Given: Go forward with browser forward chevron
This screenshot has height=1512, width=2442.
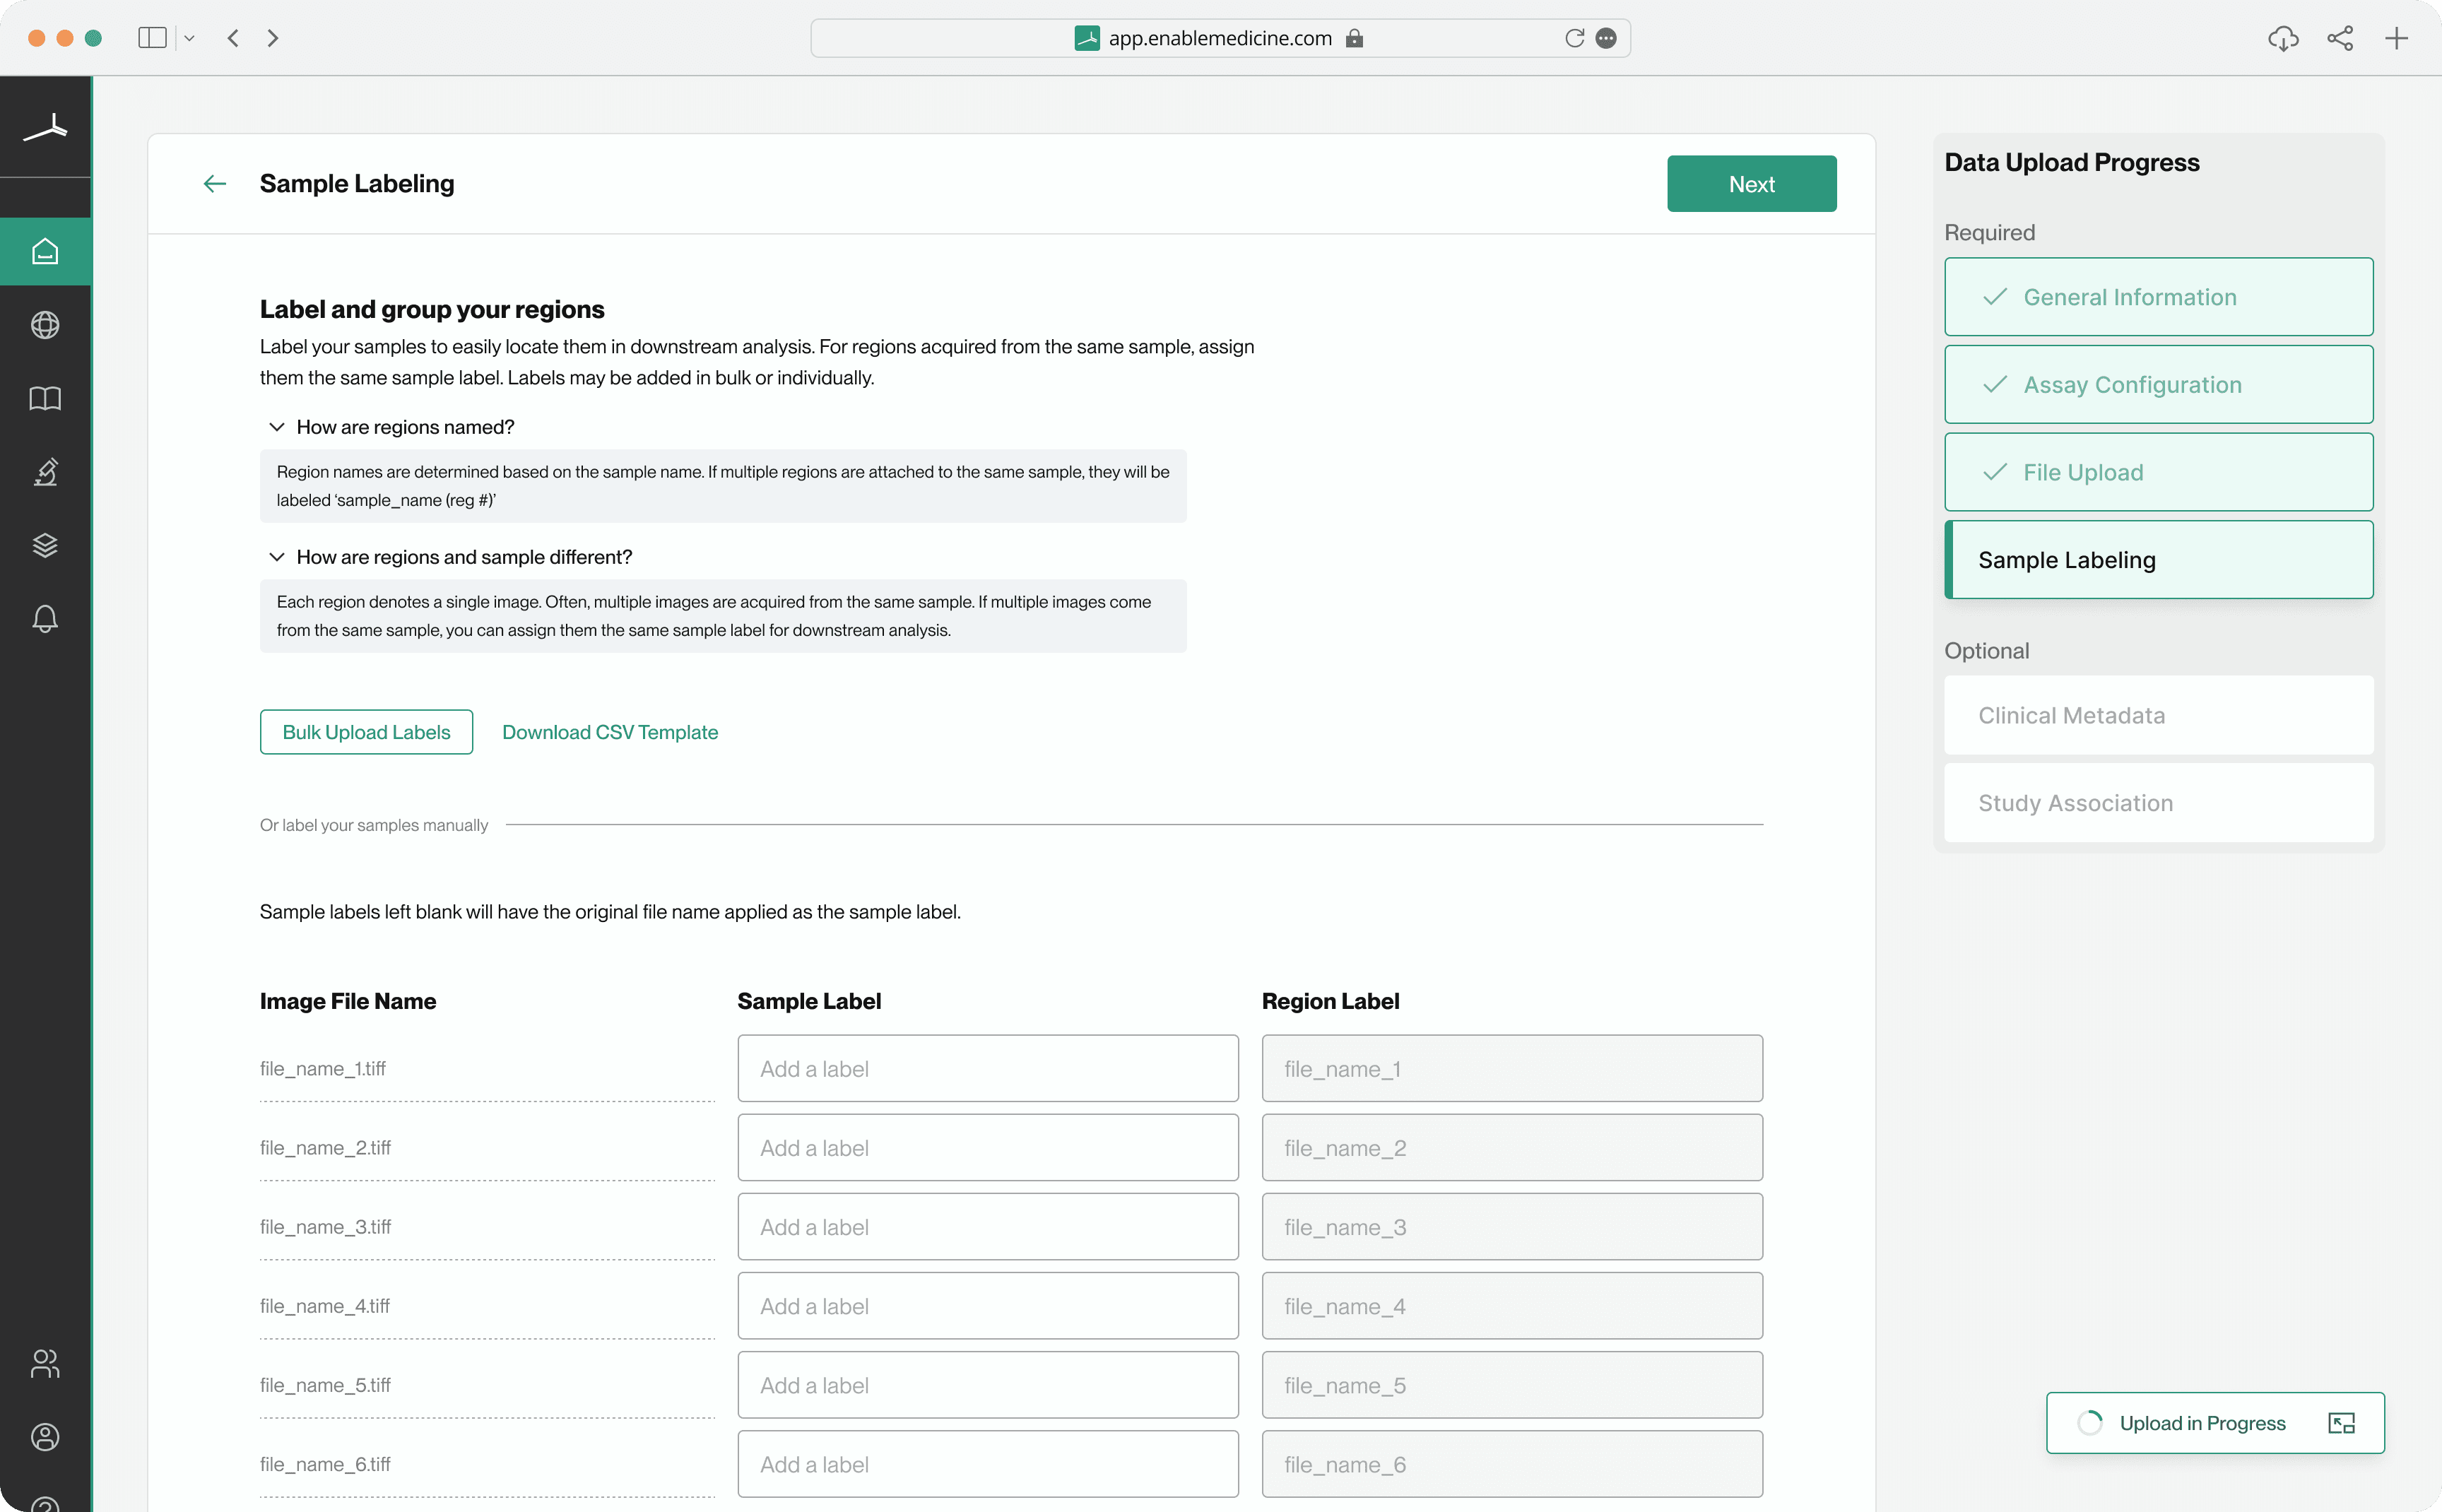Looking at the screenshot, I should (x=273, y=38).
